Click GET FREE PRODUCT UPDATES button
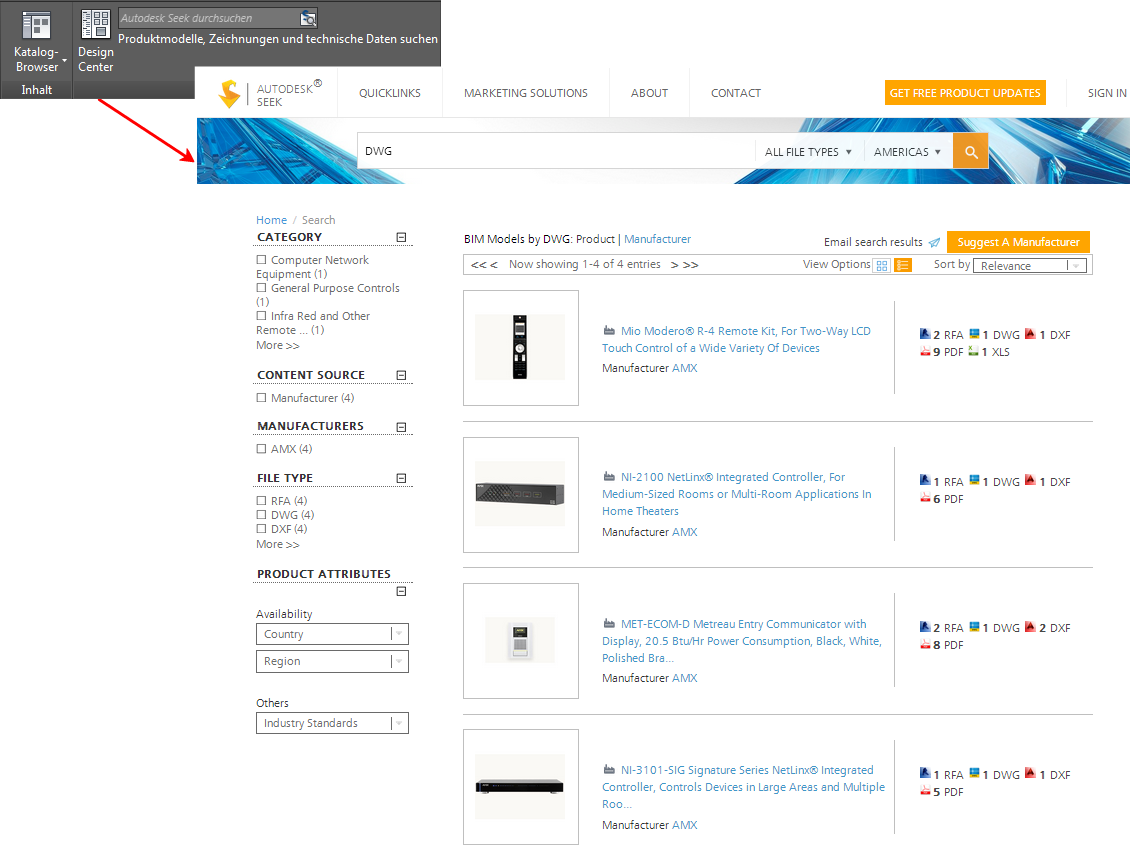The width and height of the screenshot is (1130, 845). coord(965,93)
